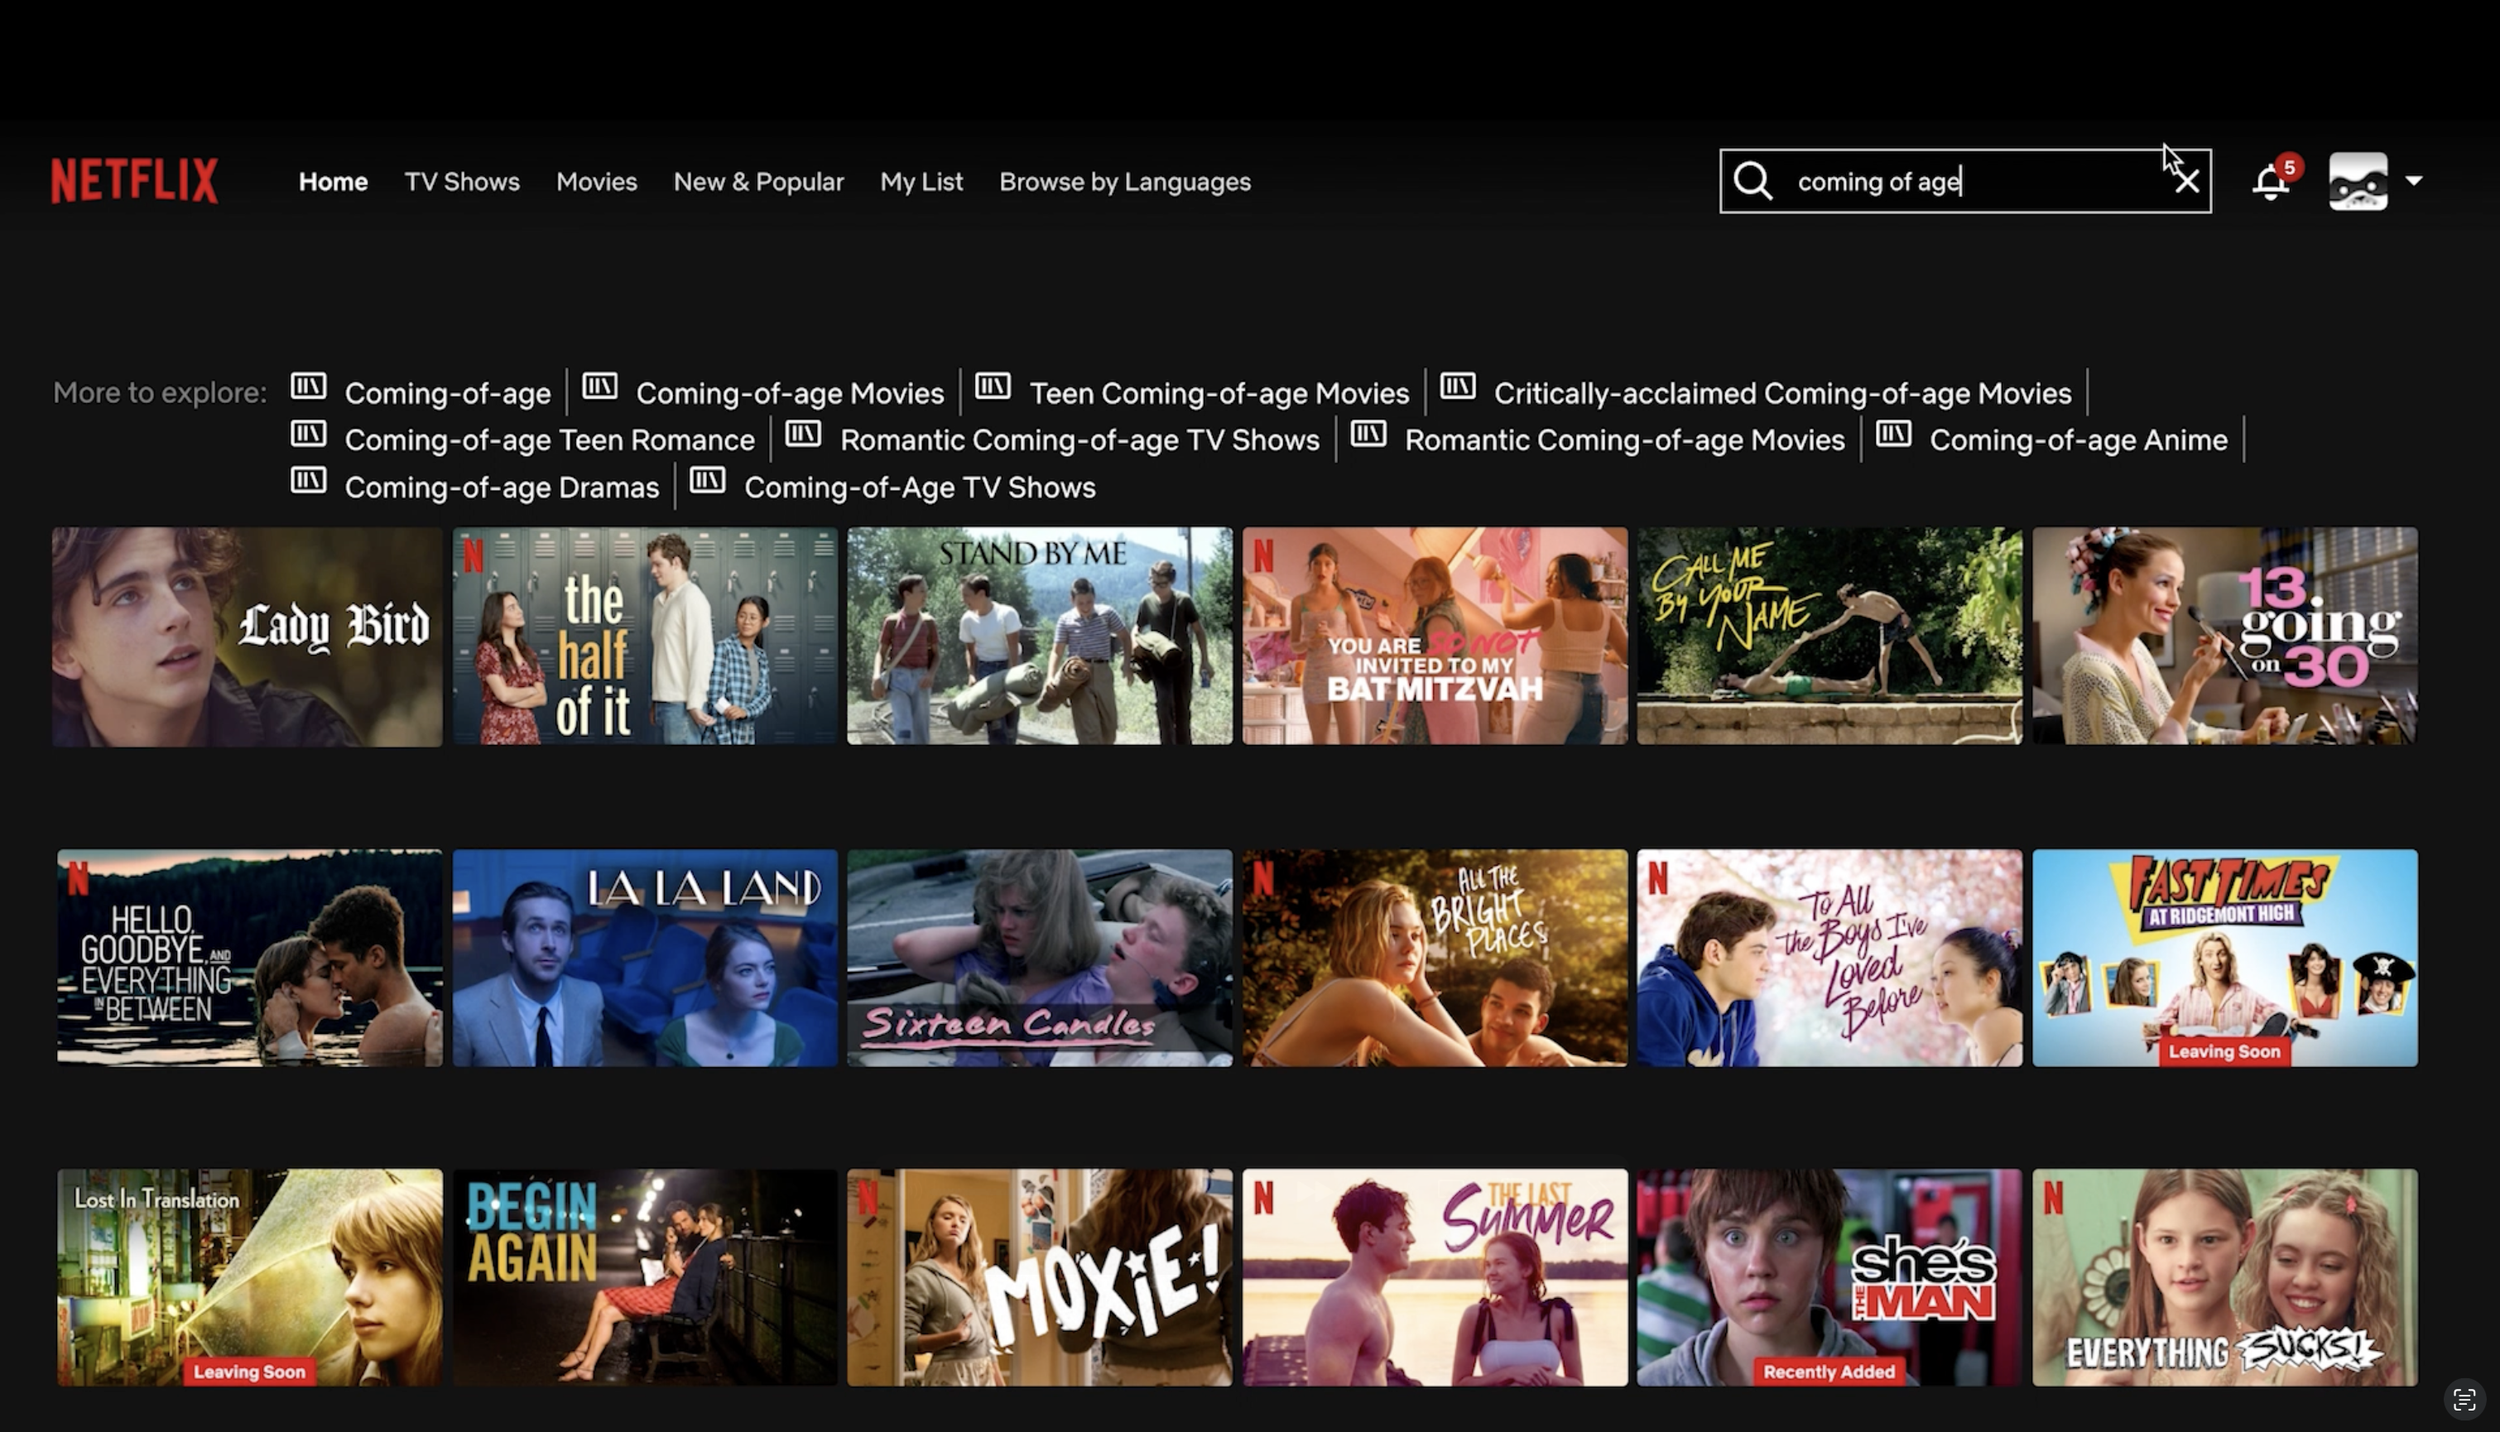
Task: Open Browse by Languages
Action: 1125,182
